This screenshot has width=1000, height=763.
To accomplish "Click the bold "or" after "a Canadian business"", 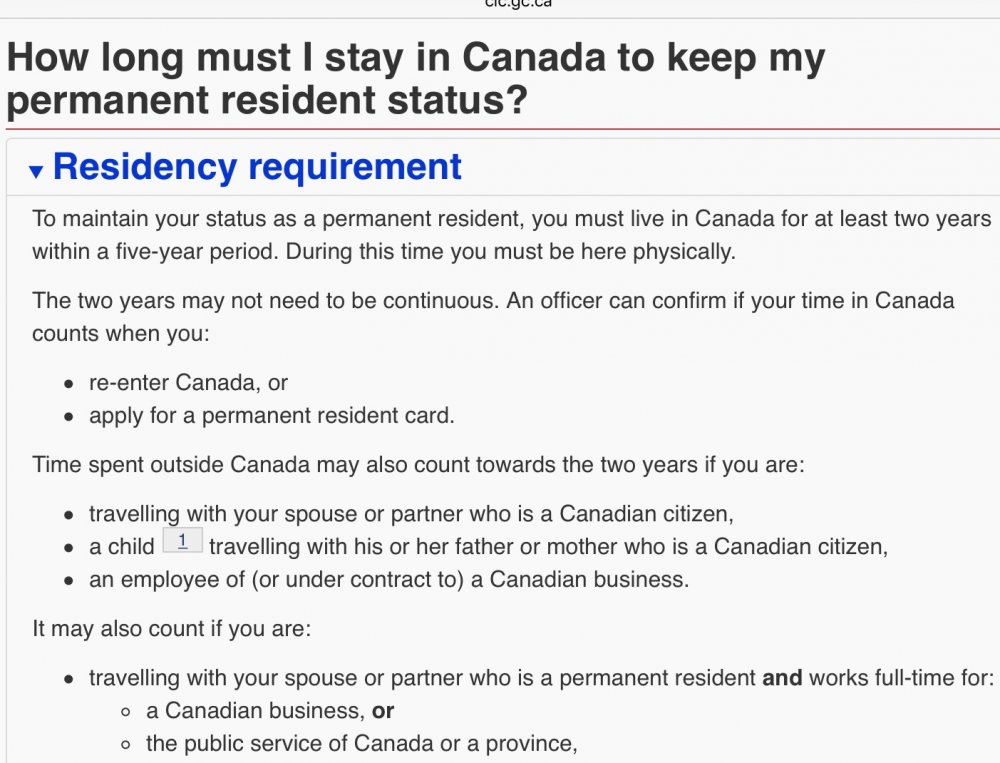I will pyautogui.click(x=383, y=711).
